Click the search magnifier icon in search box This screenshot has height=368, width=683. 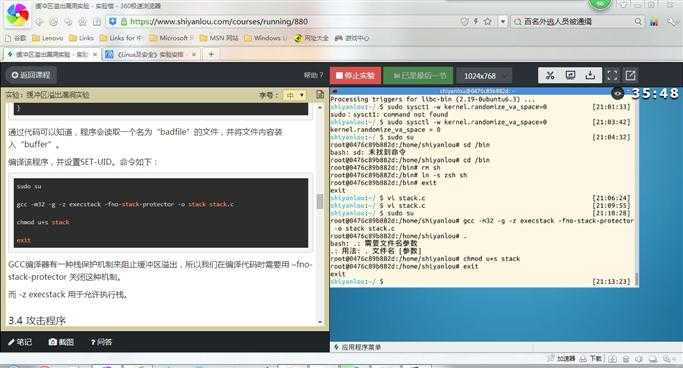(x=637, y=21)
